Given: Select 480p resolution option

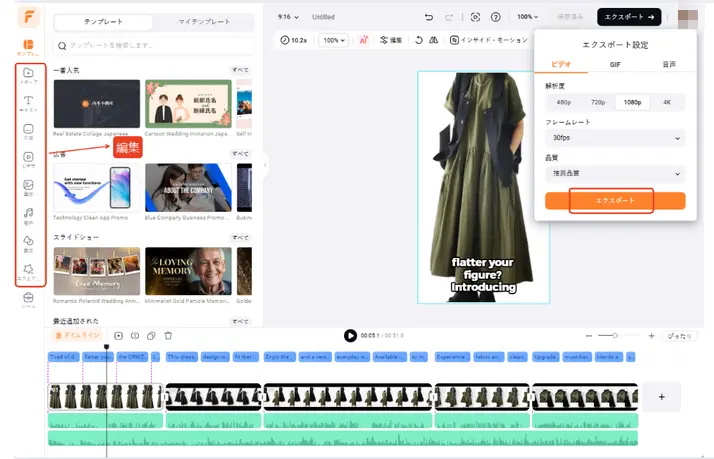Looking at the screenshot, I should click(563, 102).
